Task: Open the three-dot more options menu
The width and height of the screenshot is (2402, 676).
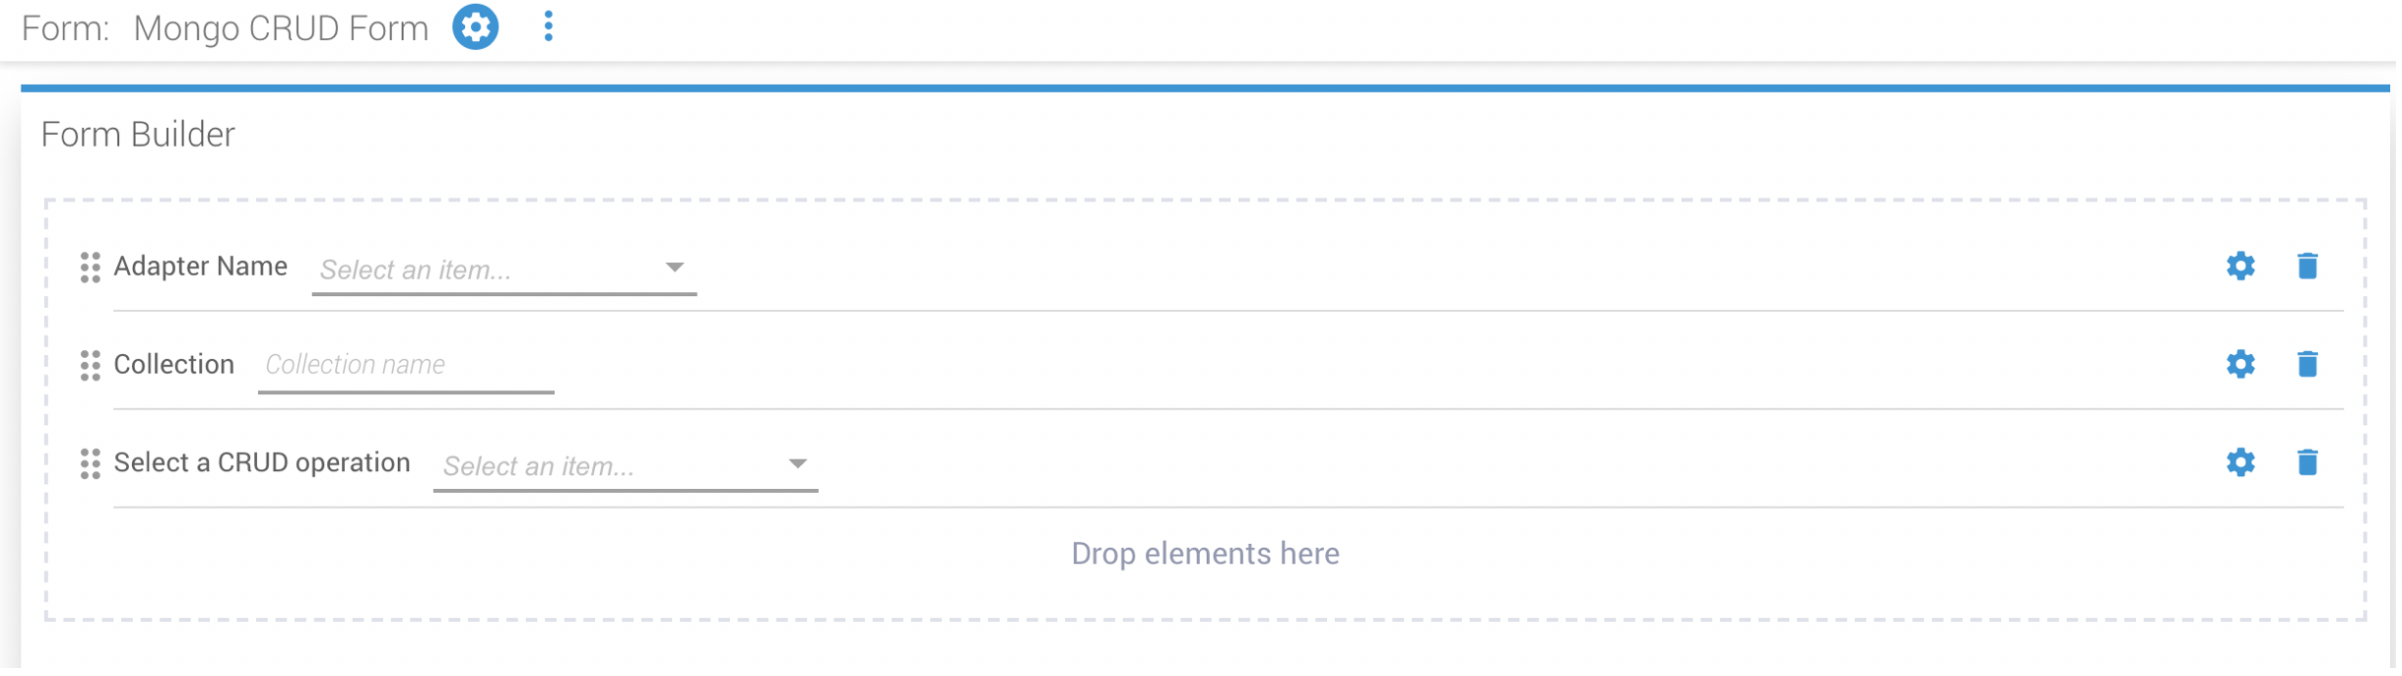Action: click(x=549, y=27)
